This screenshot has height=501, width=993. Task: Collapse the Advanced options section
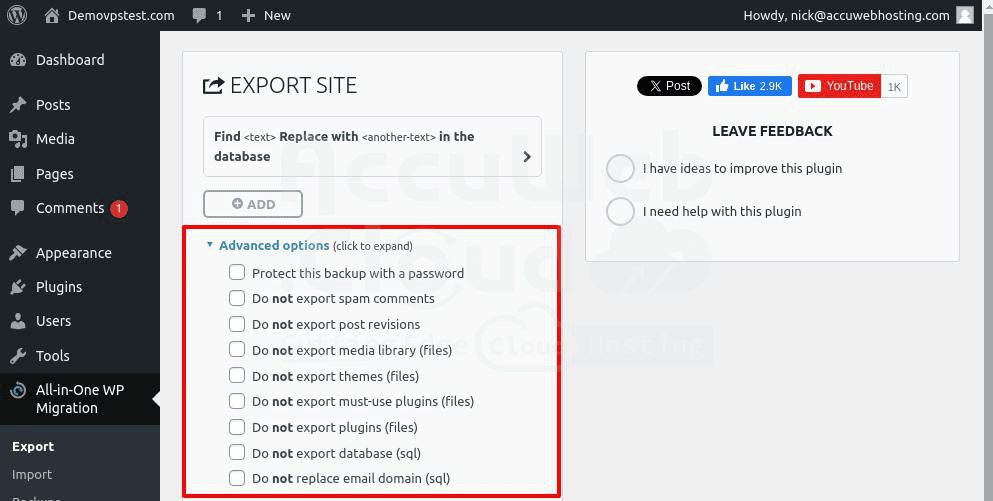tap(273, 245)
